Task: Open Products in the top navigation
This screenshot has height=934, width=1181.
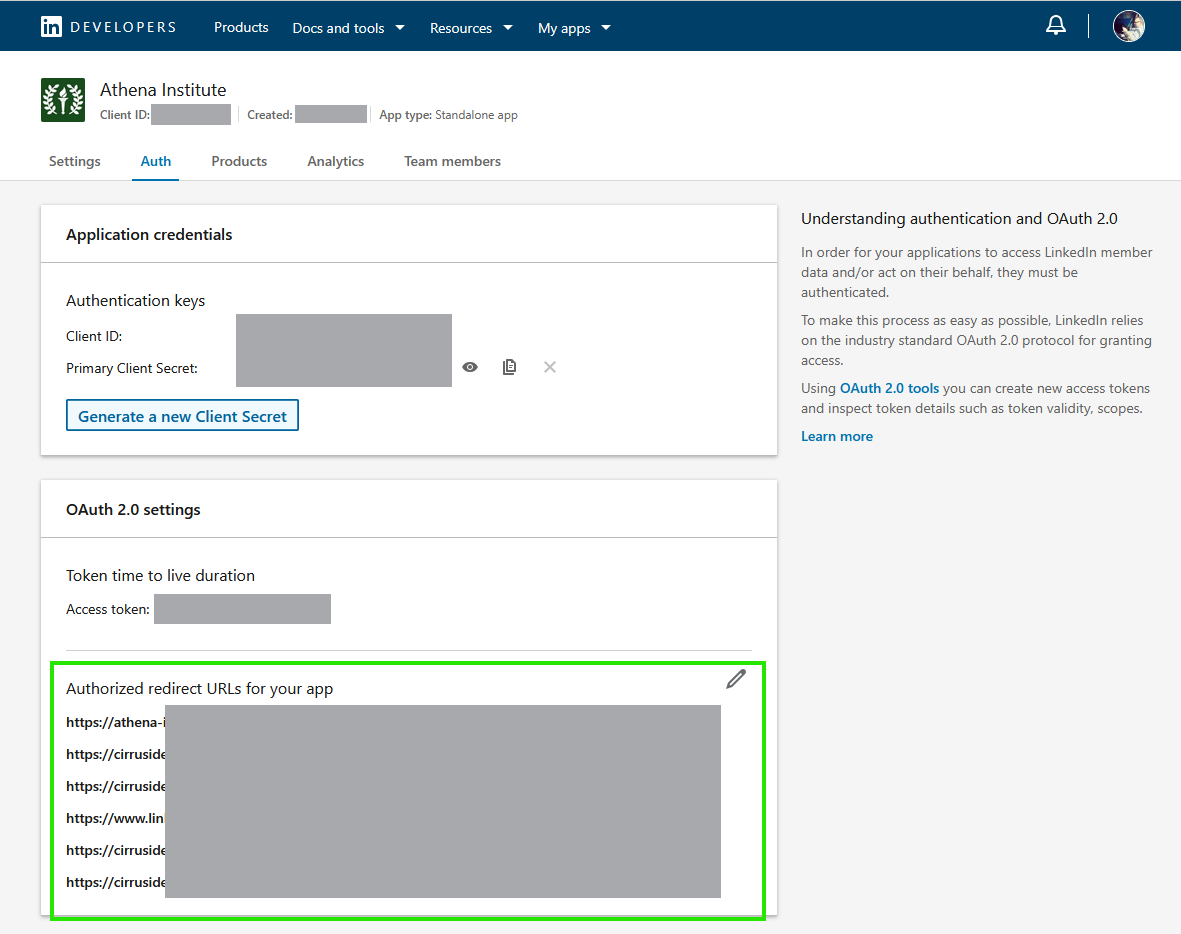Action: (241, 27)
